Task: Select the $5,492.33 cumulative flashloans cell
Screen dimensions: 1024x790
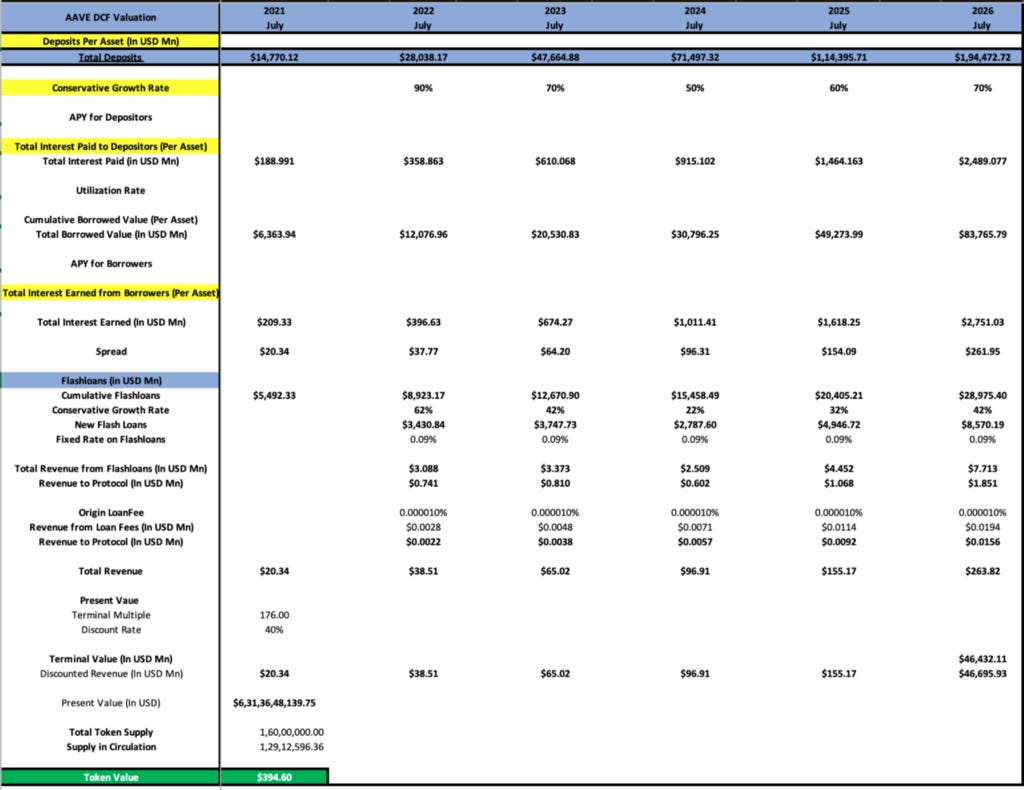Action: (274, 396)
